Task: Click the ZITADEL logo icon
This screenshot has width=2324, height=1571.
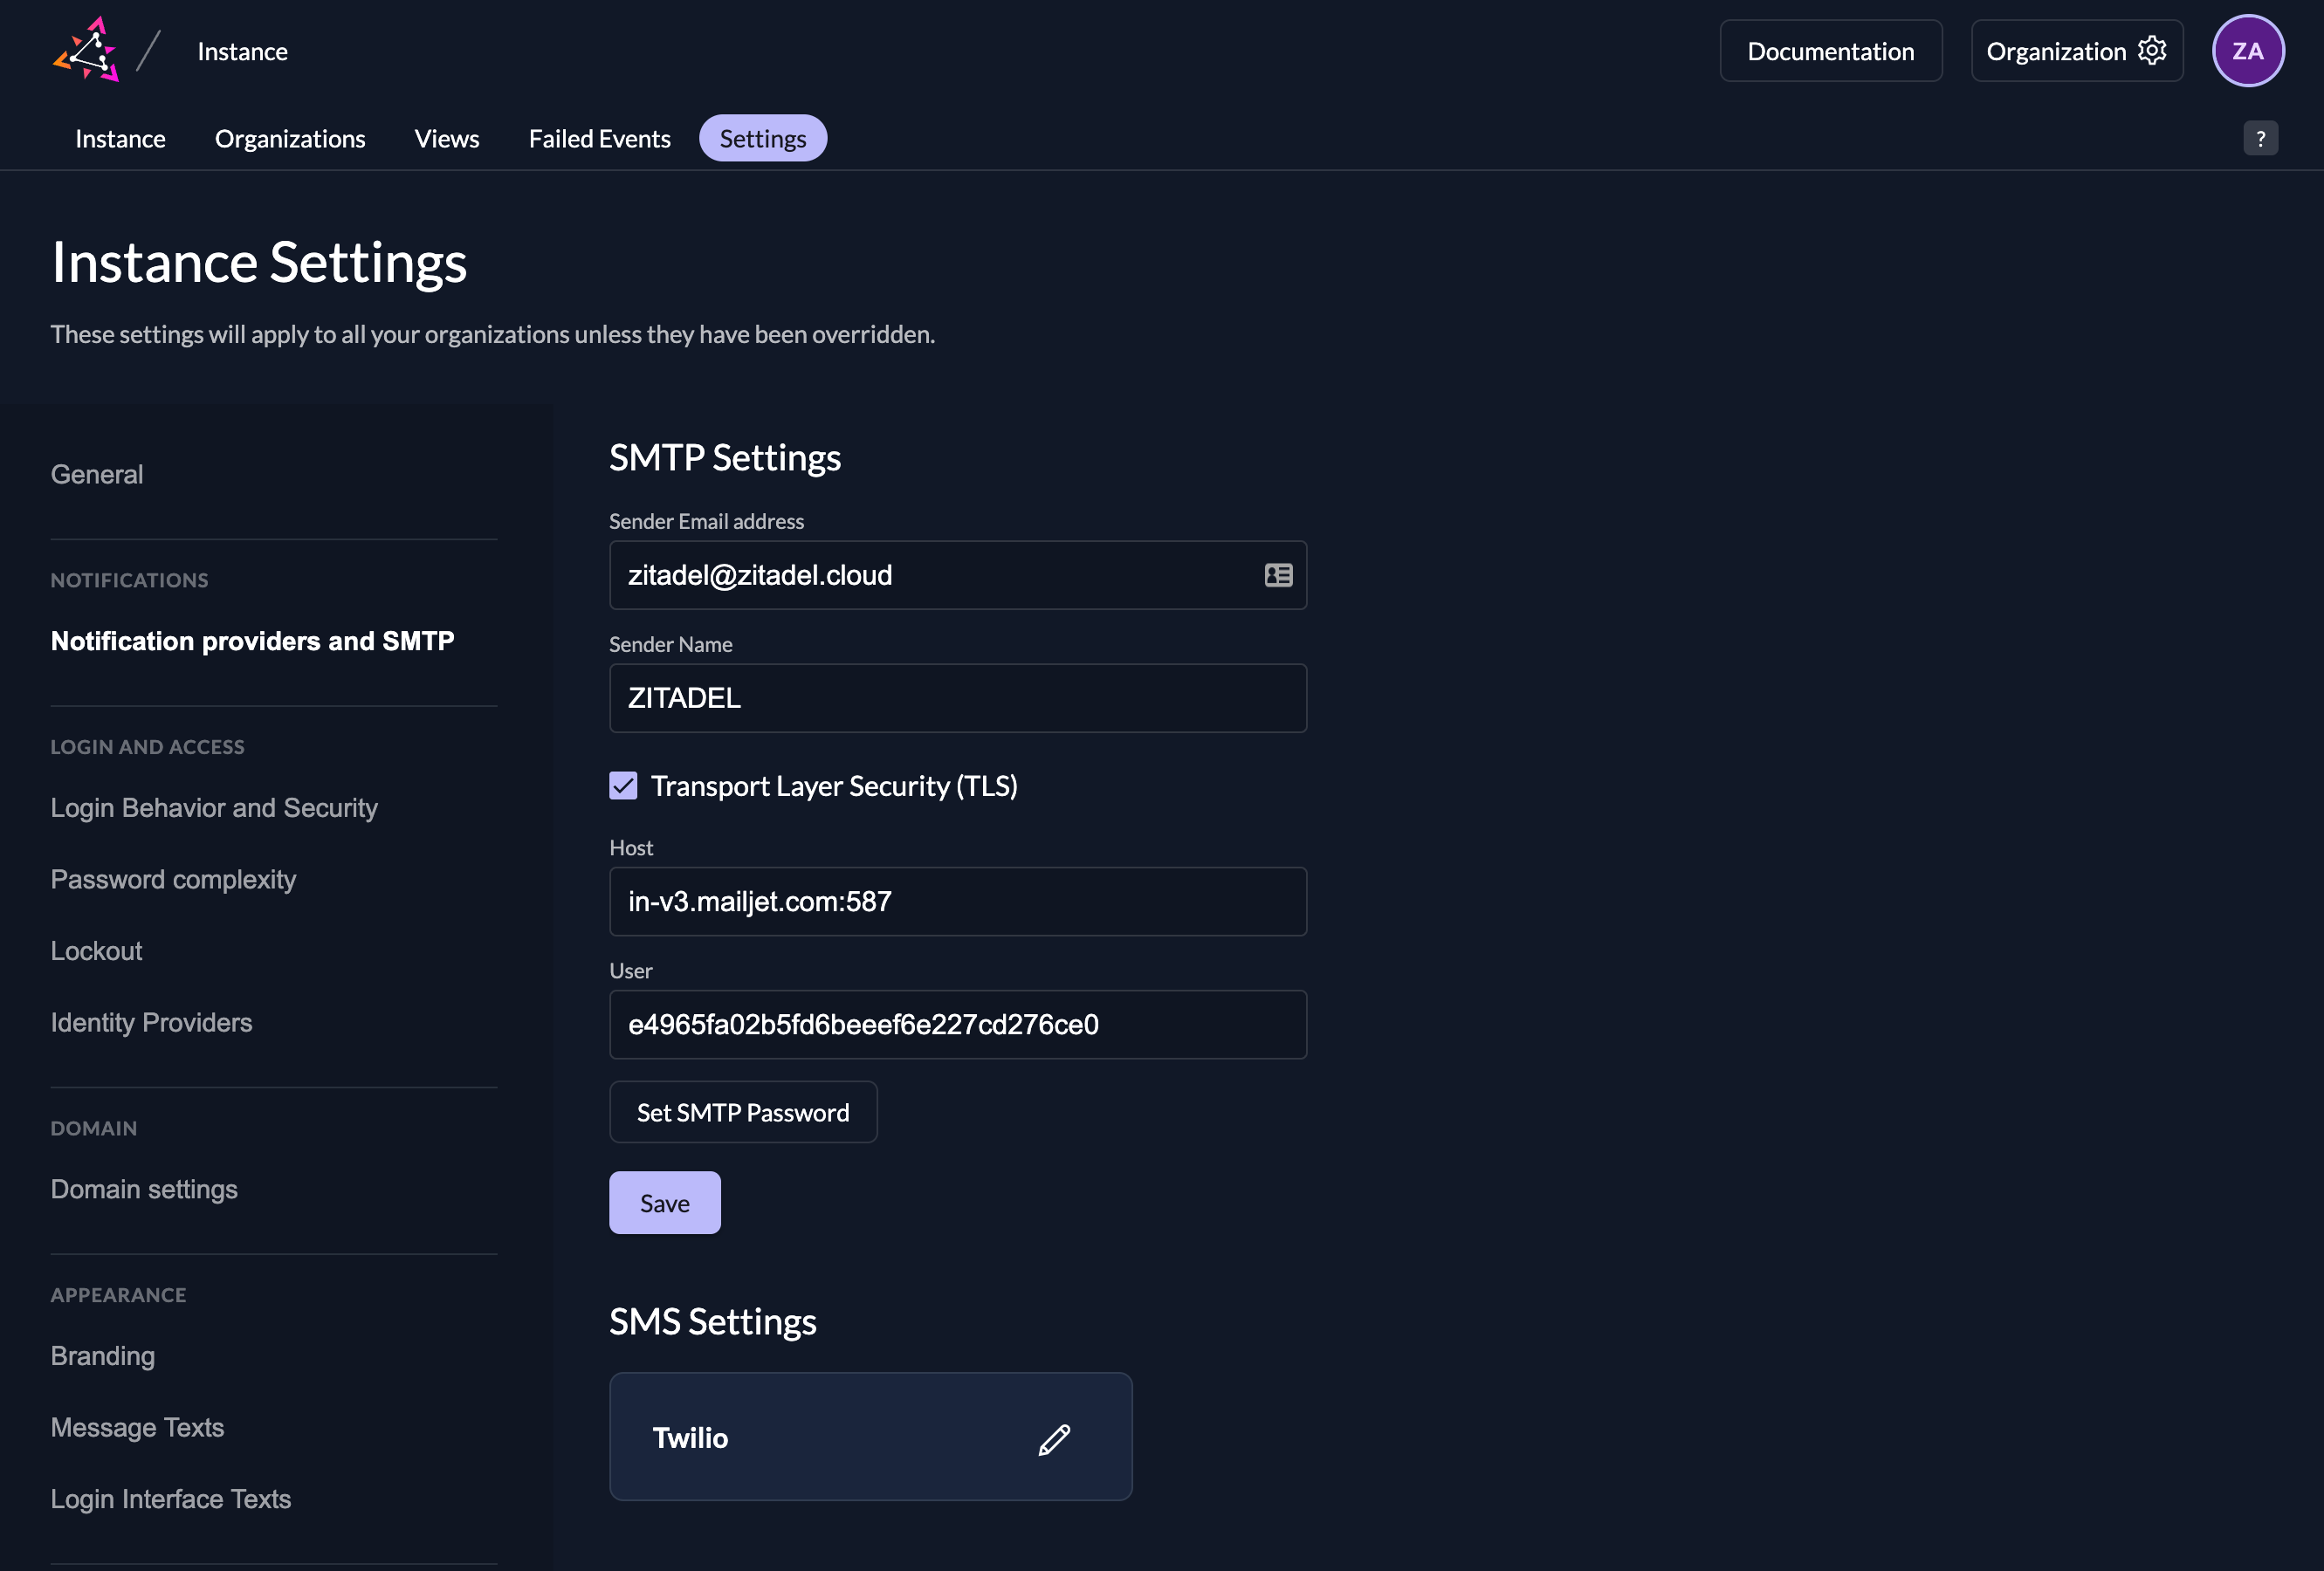Action: tap(87, 50)
